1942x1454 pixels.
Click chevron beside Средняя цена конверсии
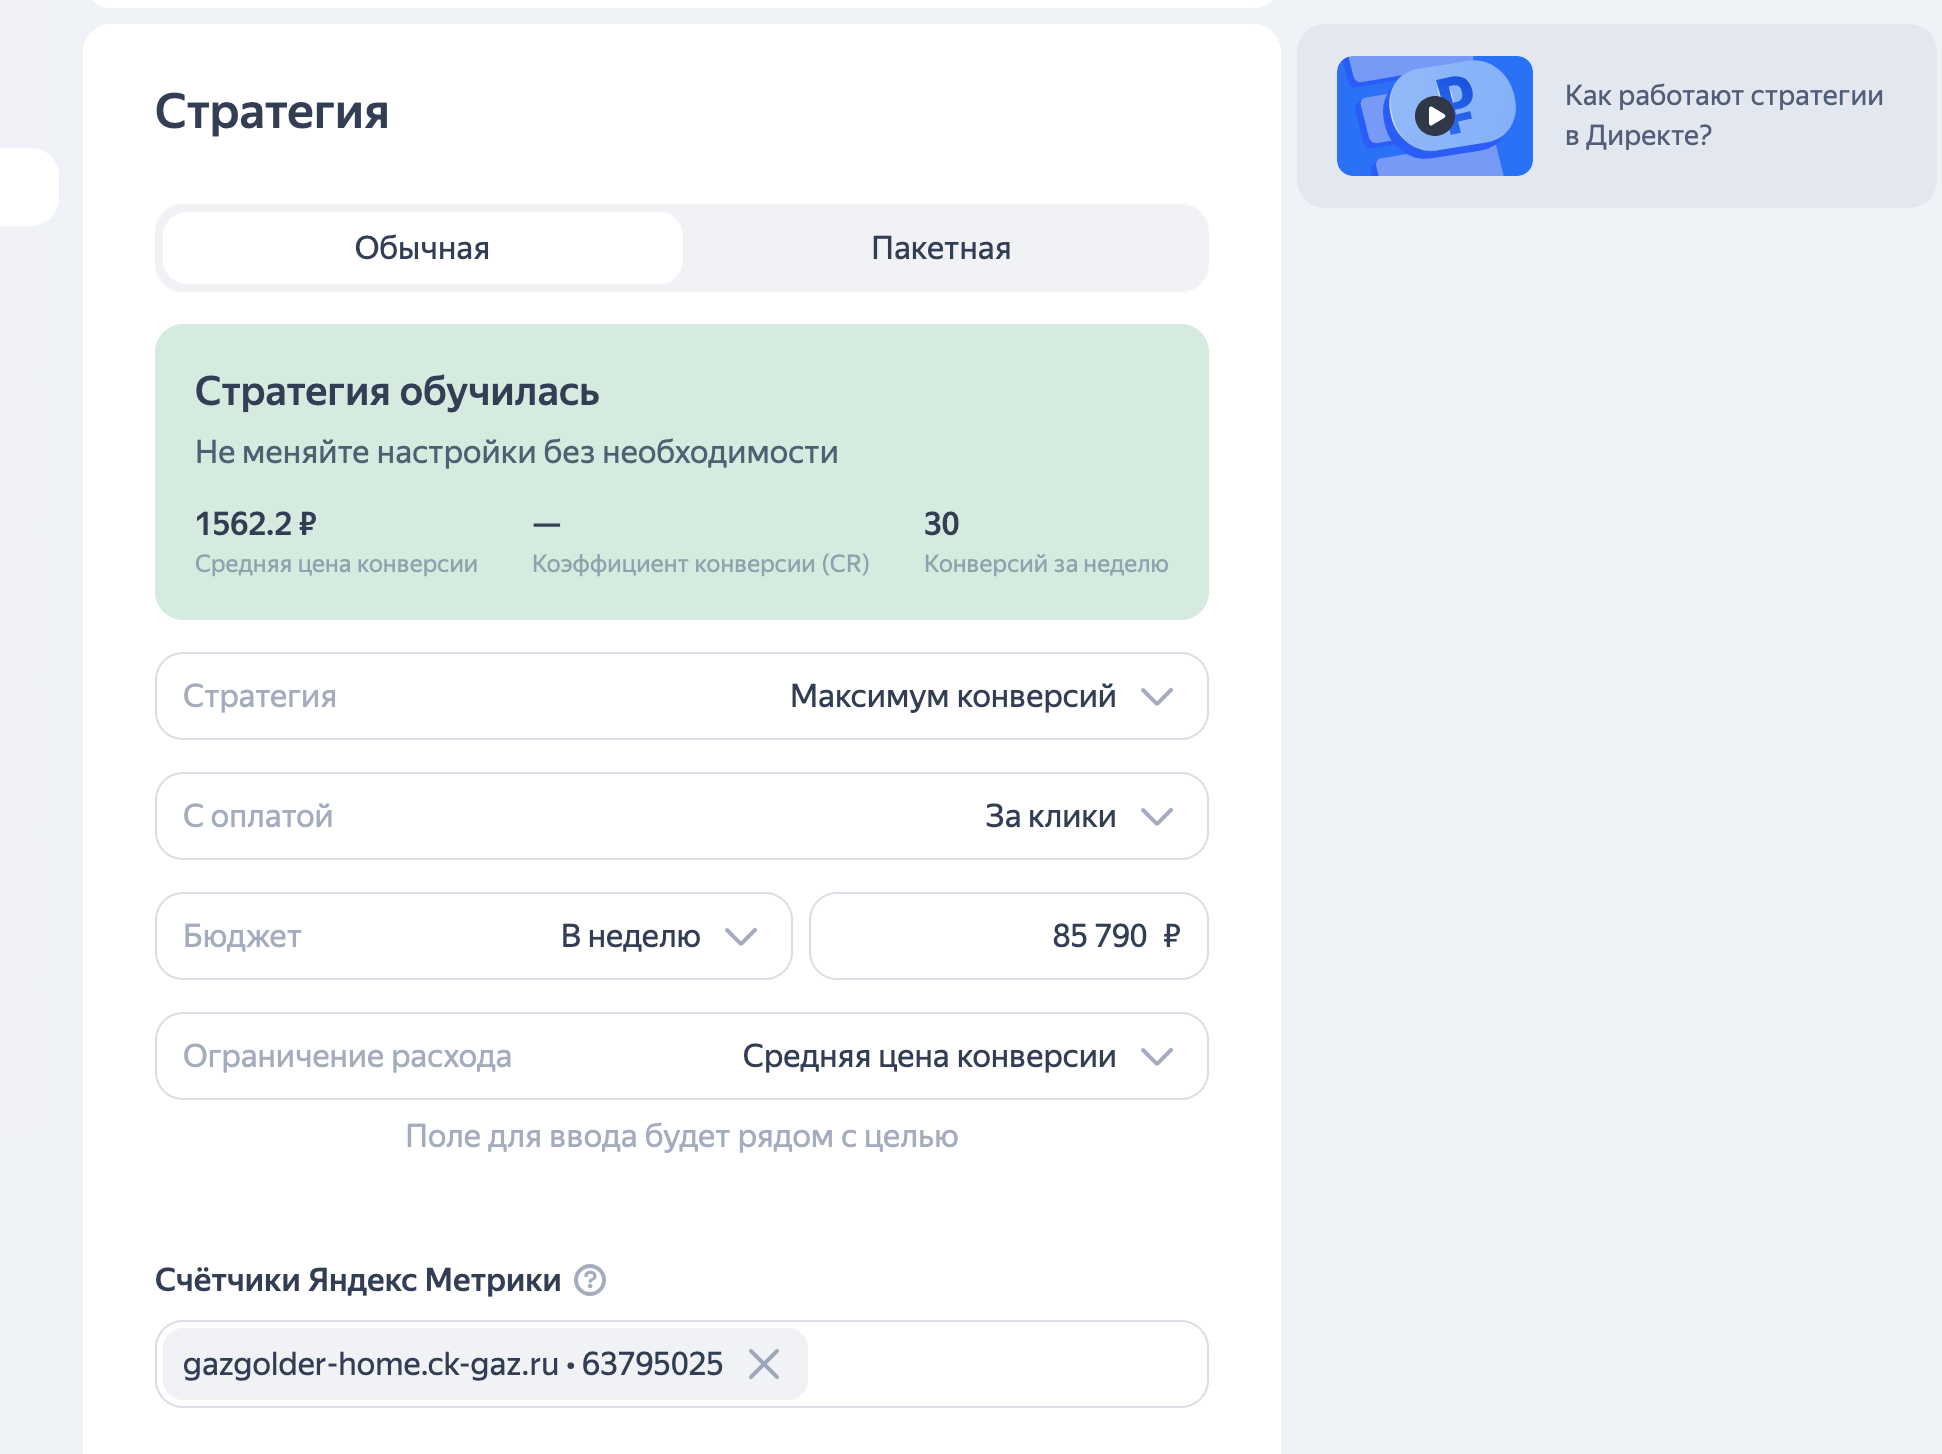[x=1157, y=1057]
